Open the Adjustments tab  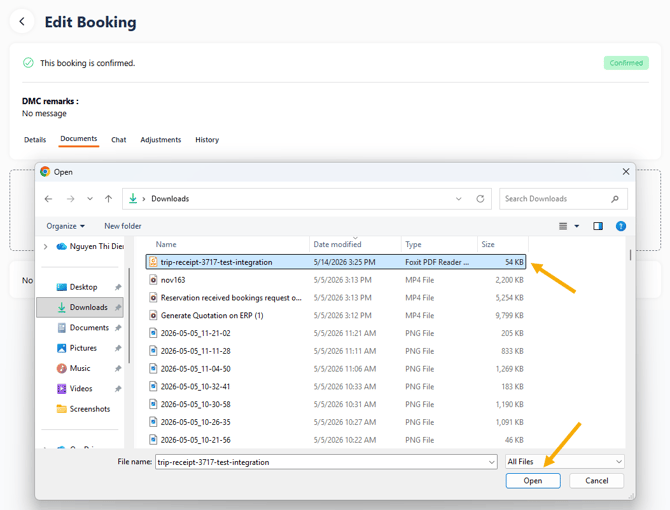click(x=161, y=140)
